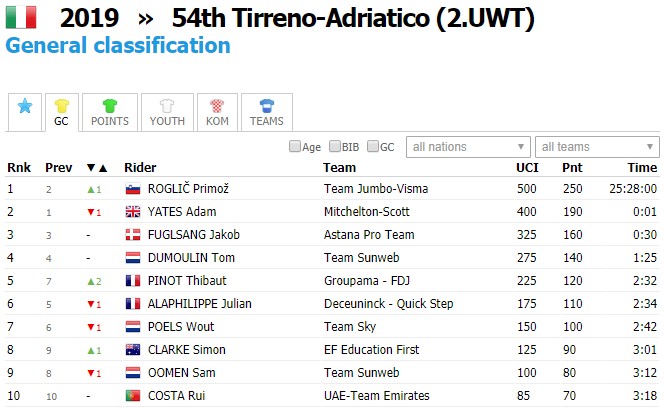Image resolution: width=664 pixels, height=408 pixels.
Task: Click the blue TEAMS jersey icon
Action: (266, 106)
